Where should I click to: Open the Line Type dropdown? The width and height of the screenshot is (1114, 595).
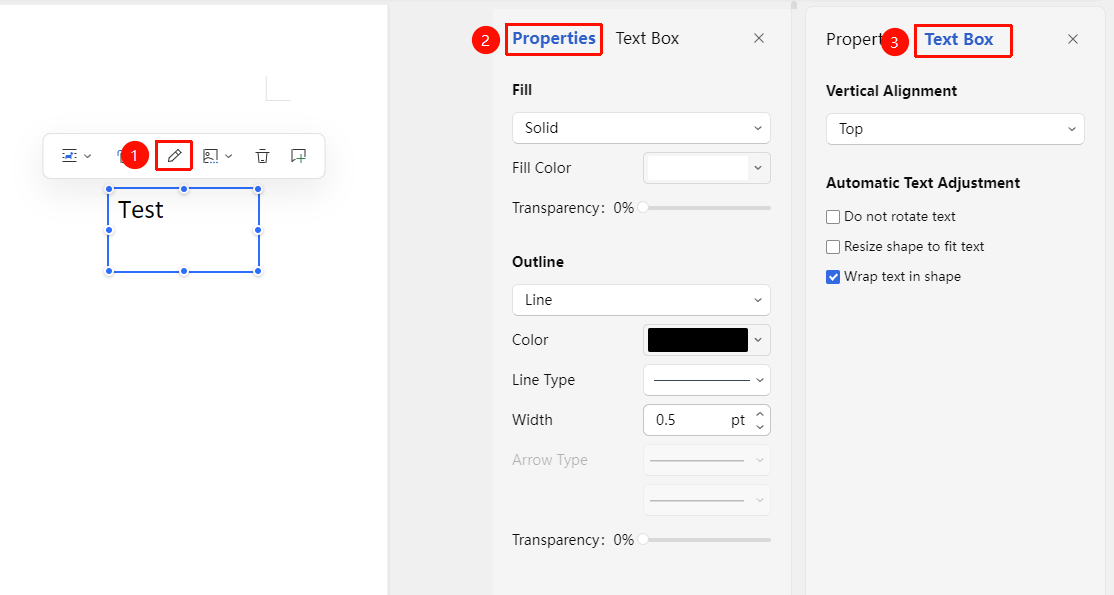pos(707,380)
